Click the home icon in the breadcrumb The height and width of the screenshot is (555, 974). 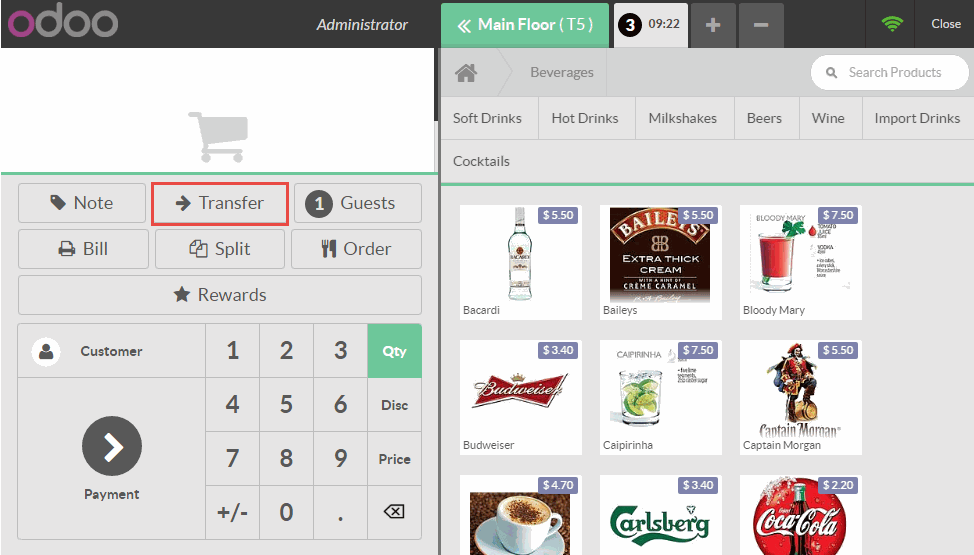pos(465,73)
